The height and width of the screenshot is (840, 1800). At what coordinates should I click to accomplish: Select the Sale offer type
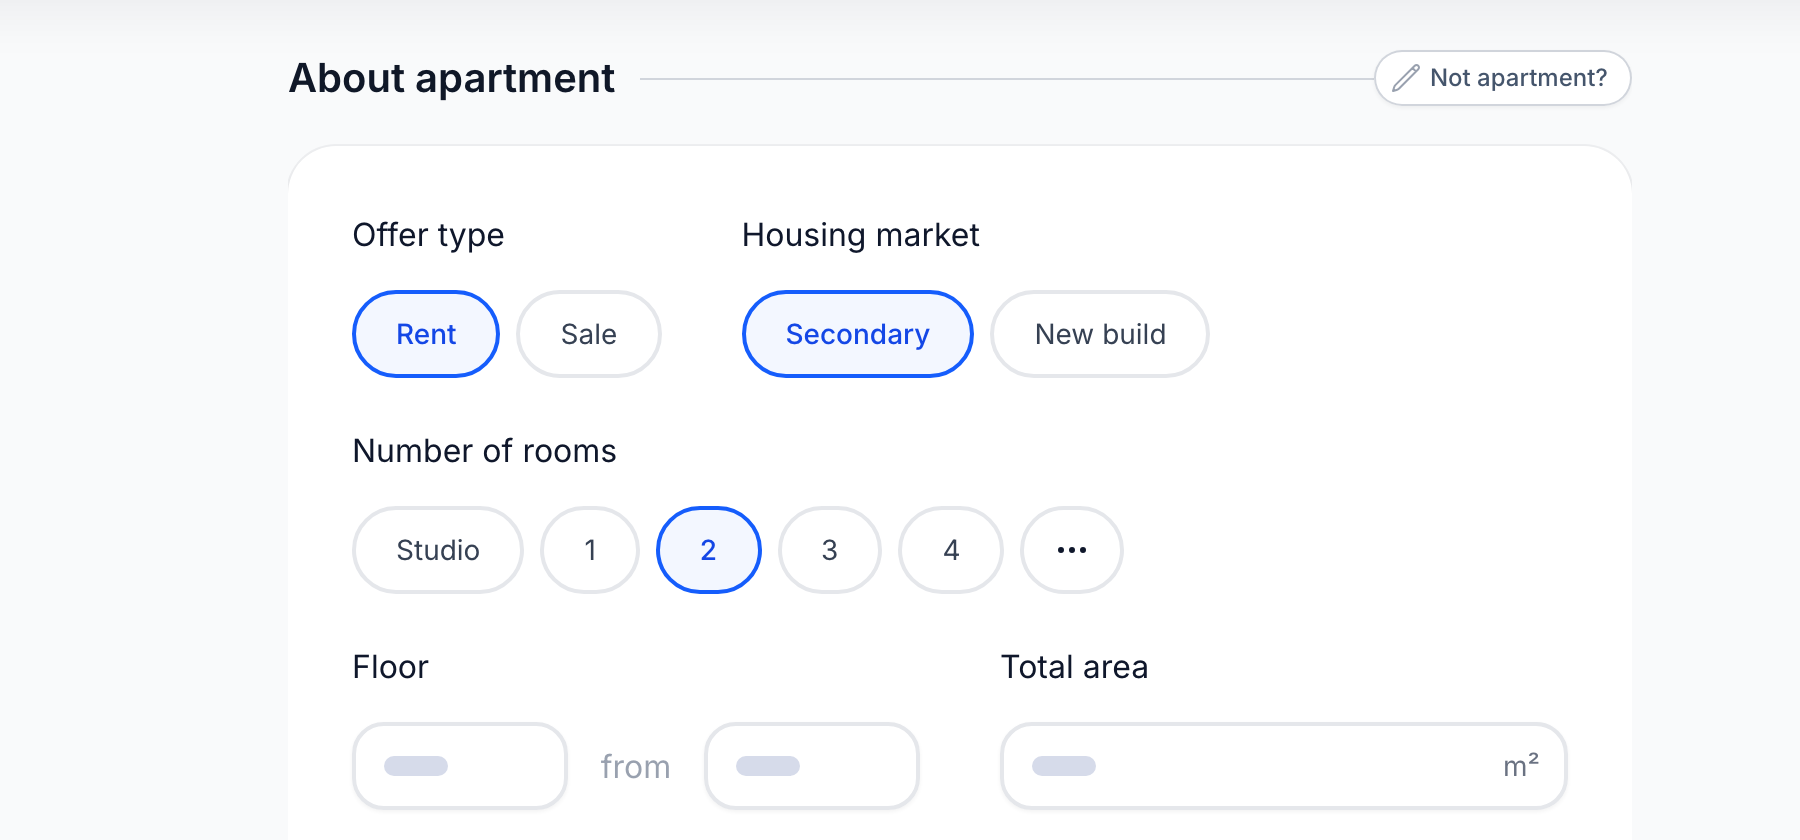coord(589,334)
